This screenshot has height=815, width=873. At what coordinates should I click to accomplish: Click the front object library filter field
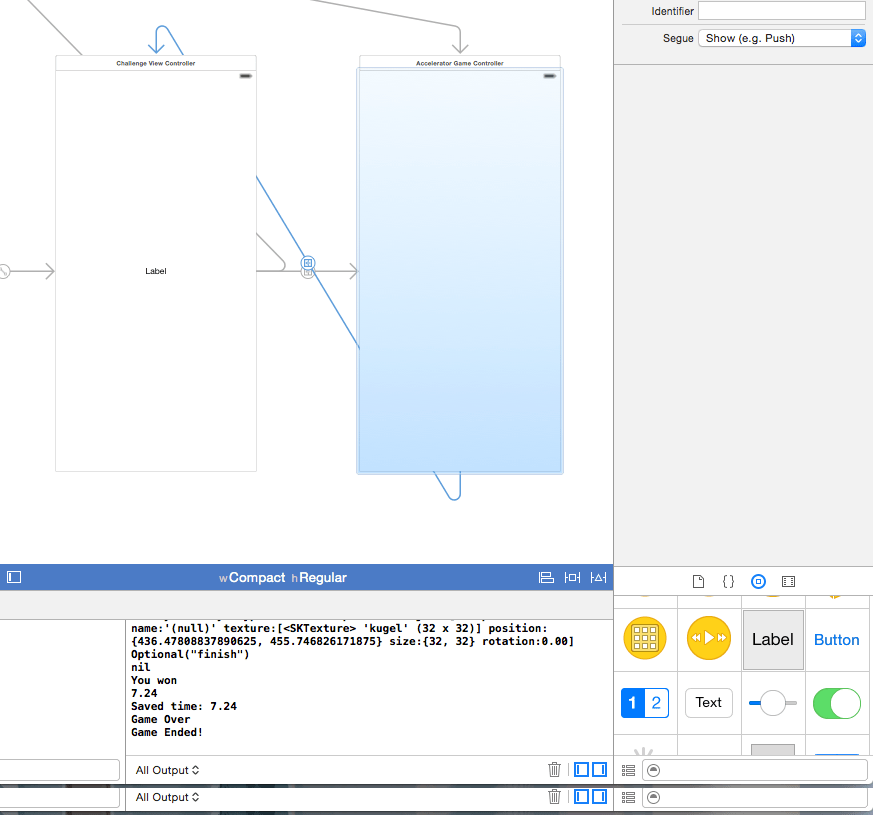[754, 770]
